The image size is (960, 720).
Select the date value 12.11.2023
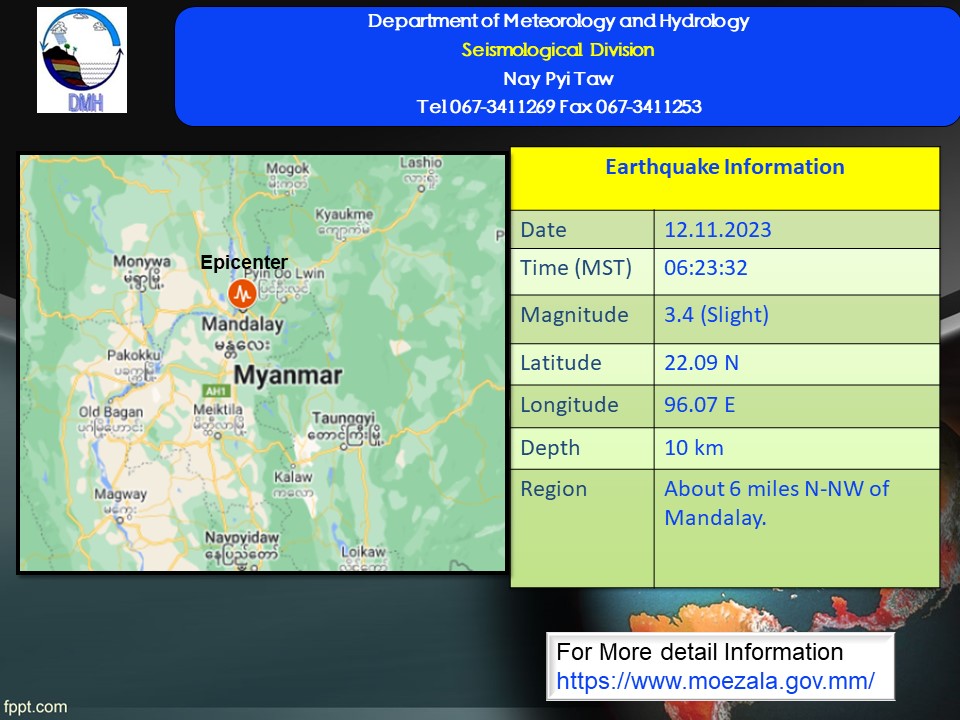point(718,230)
